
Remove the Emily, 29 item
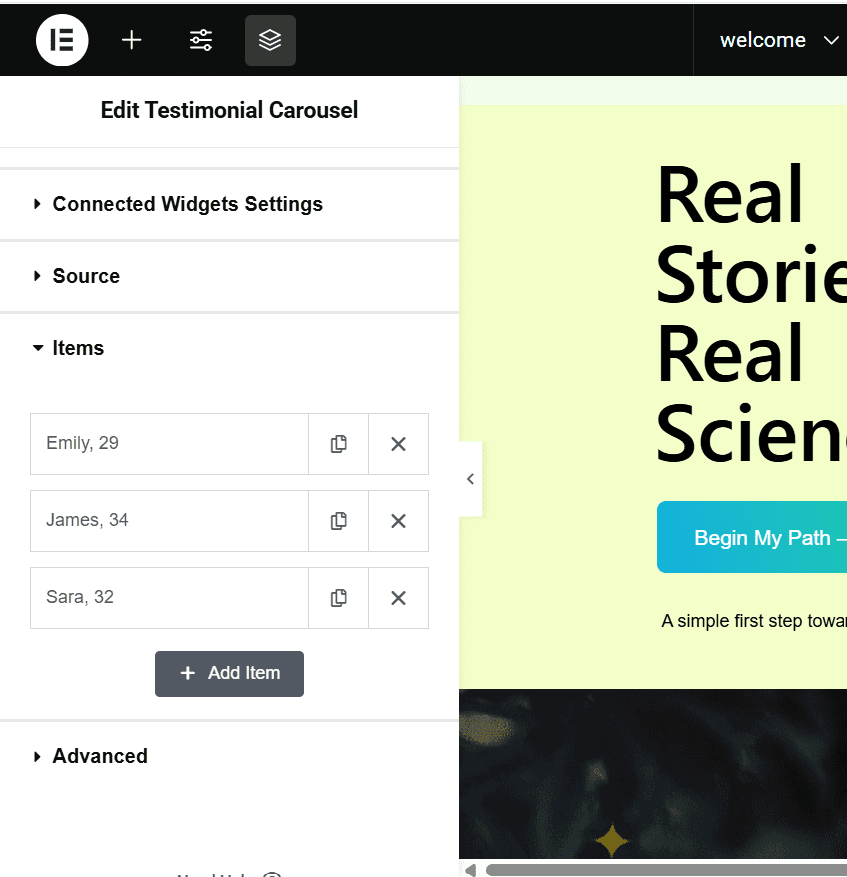[x=398, y=444]
